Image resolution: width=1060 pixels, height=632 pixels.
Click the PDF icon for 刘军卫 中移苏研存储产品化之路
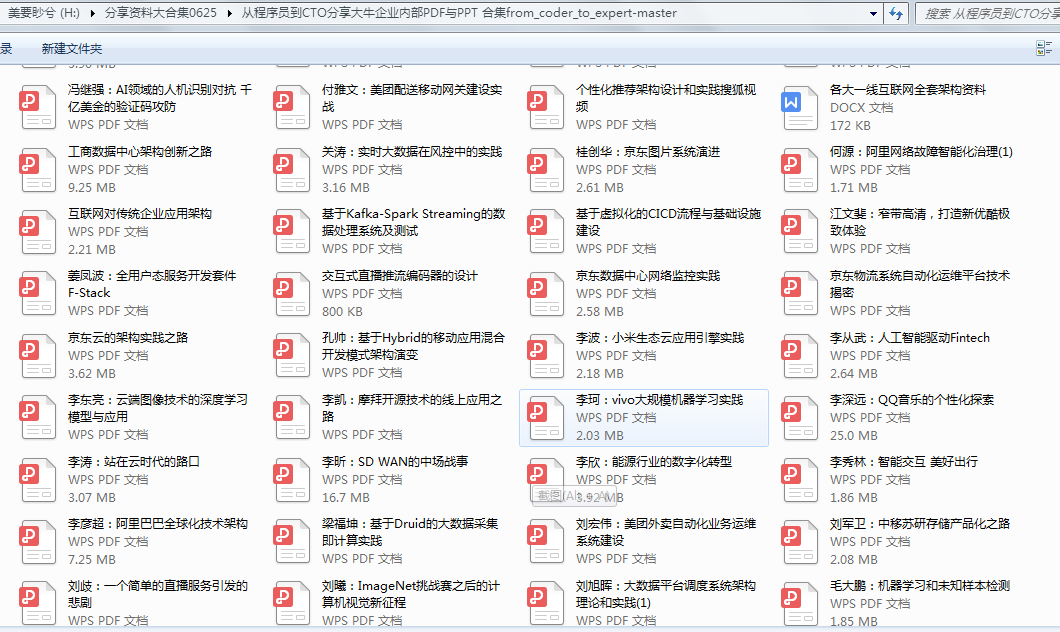800,541
